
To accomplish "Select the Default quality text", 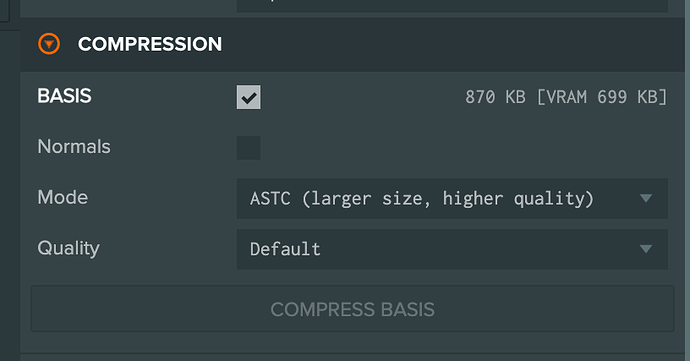I will click(285, 249).
